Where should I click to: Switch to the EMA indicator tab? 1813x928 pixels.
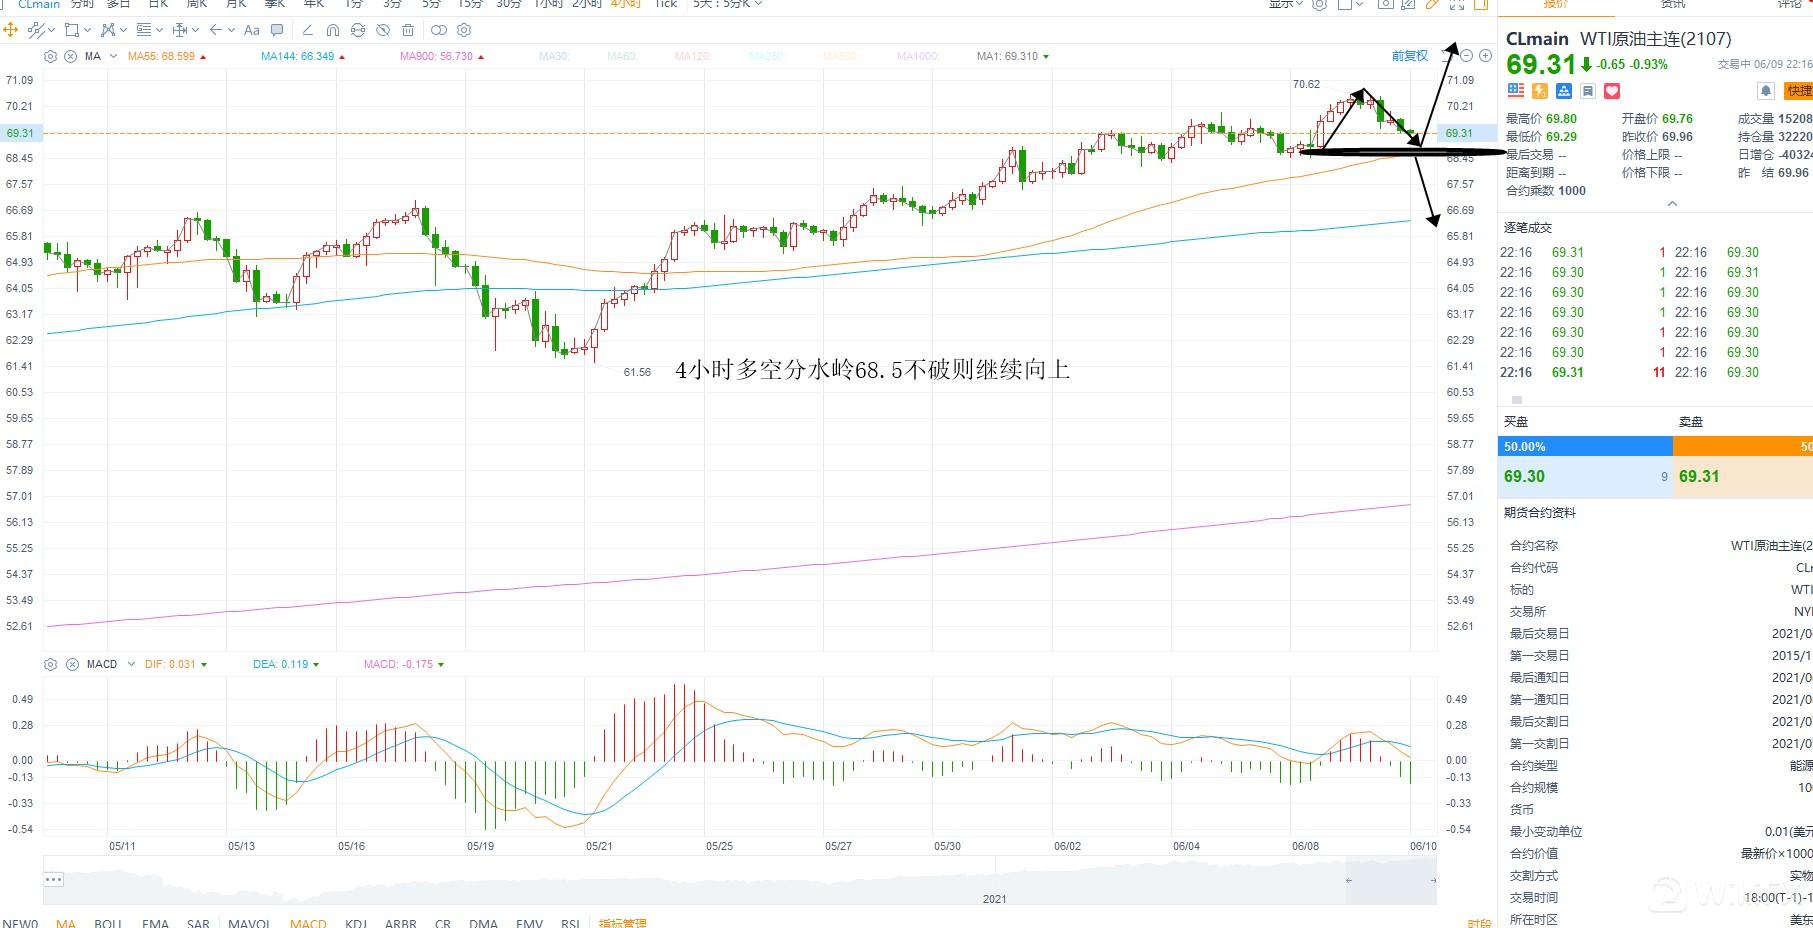tap(155, 923)
